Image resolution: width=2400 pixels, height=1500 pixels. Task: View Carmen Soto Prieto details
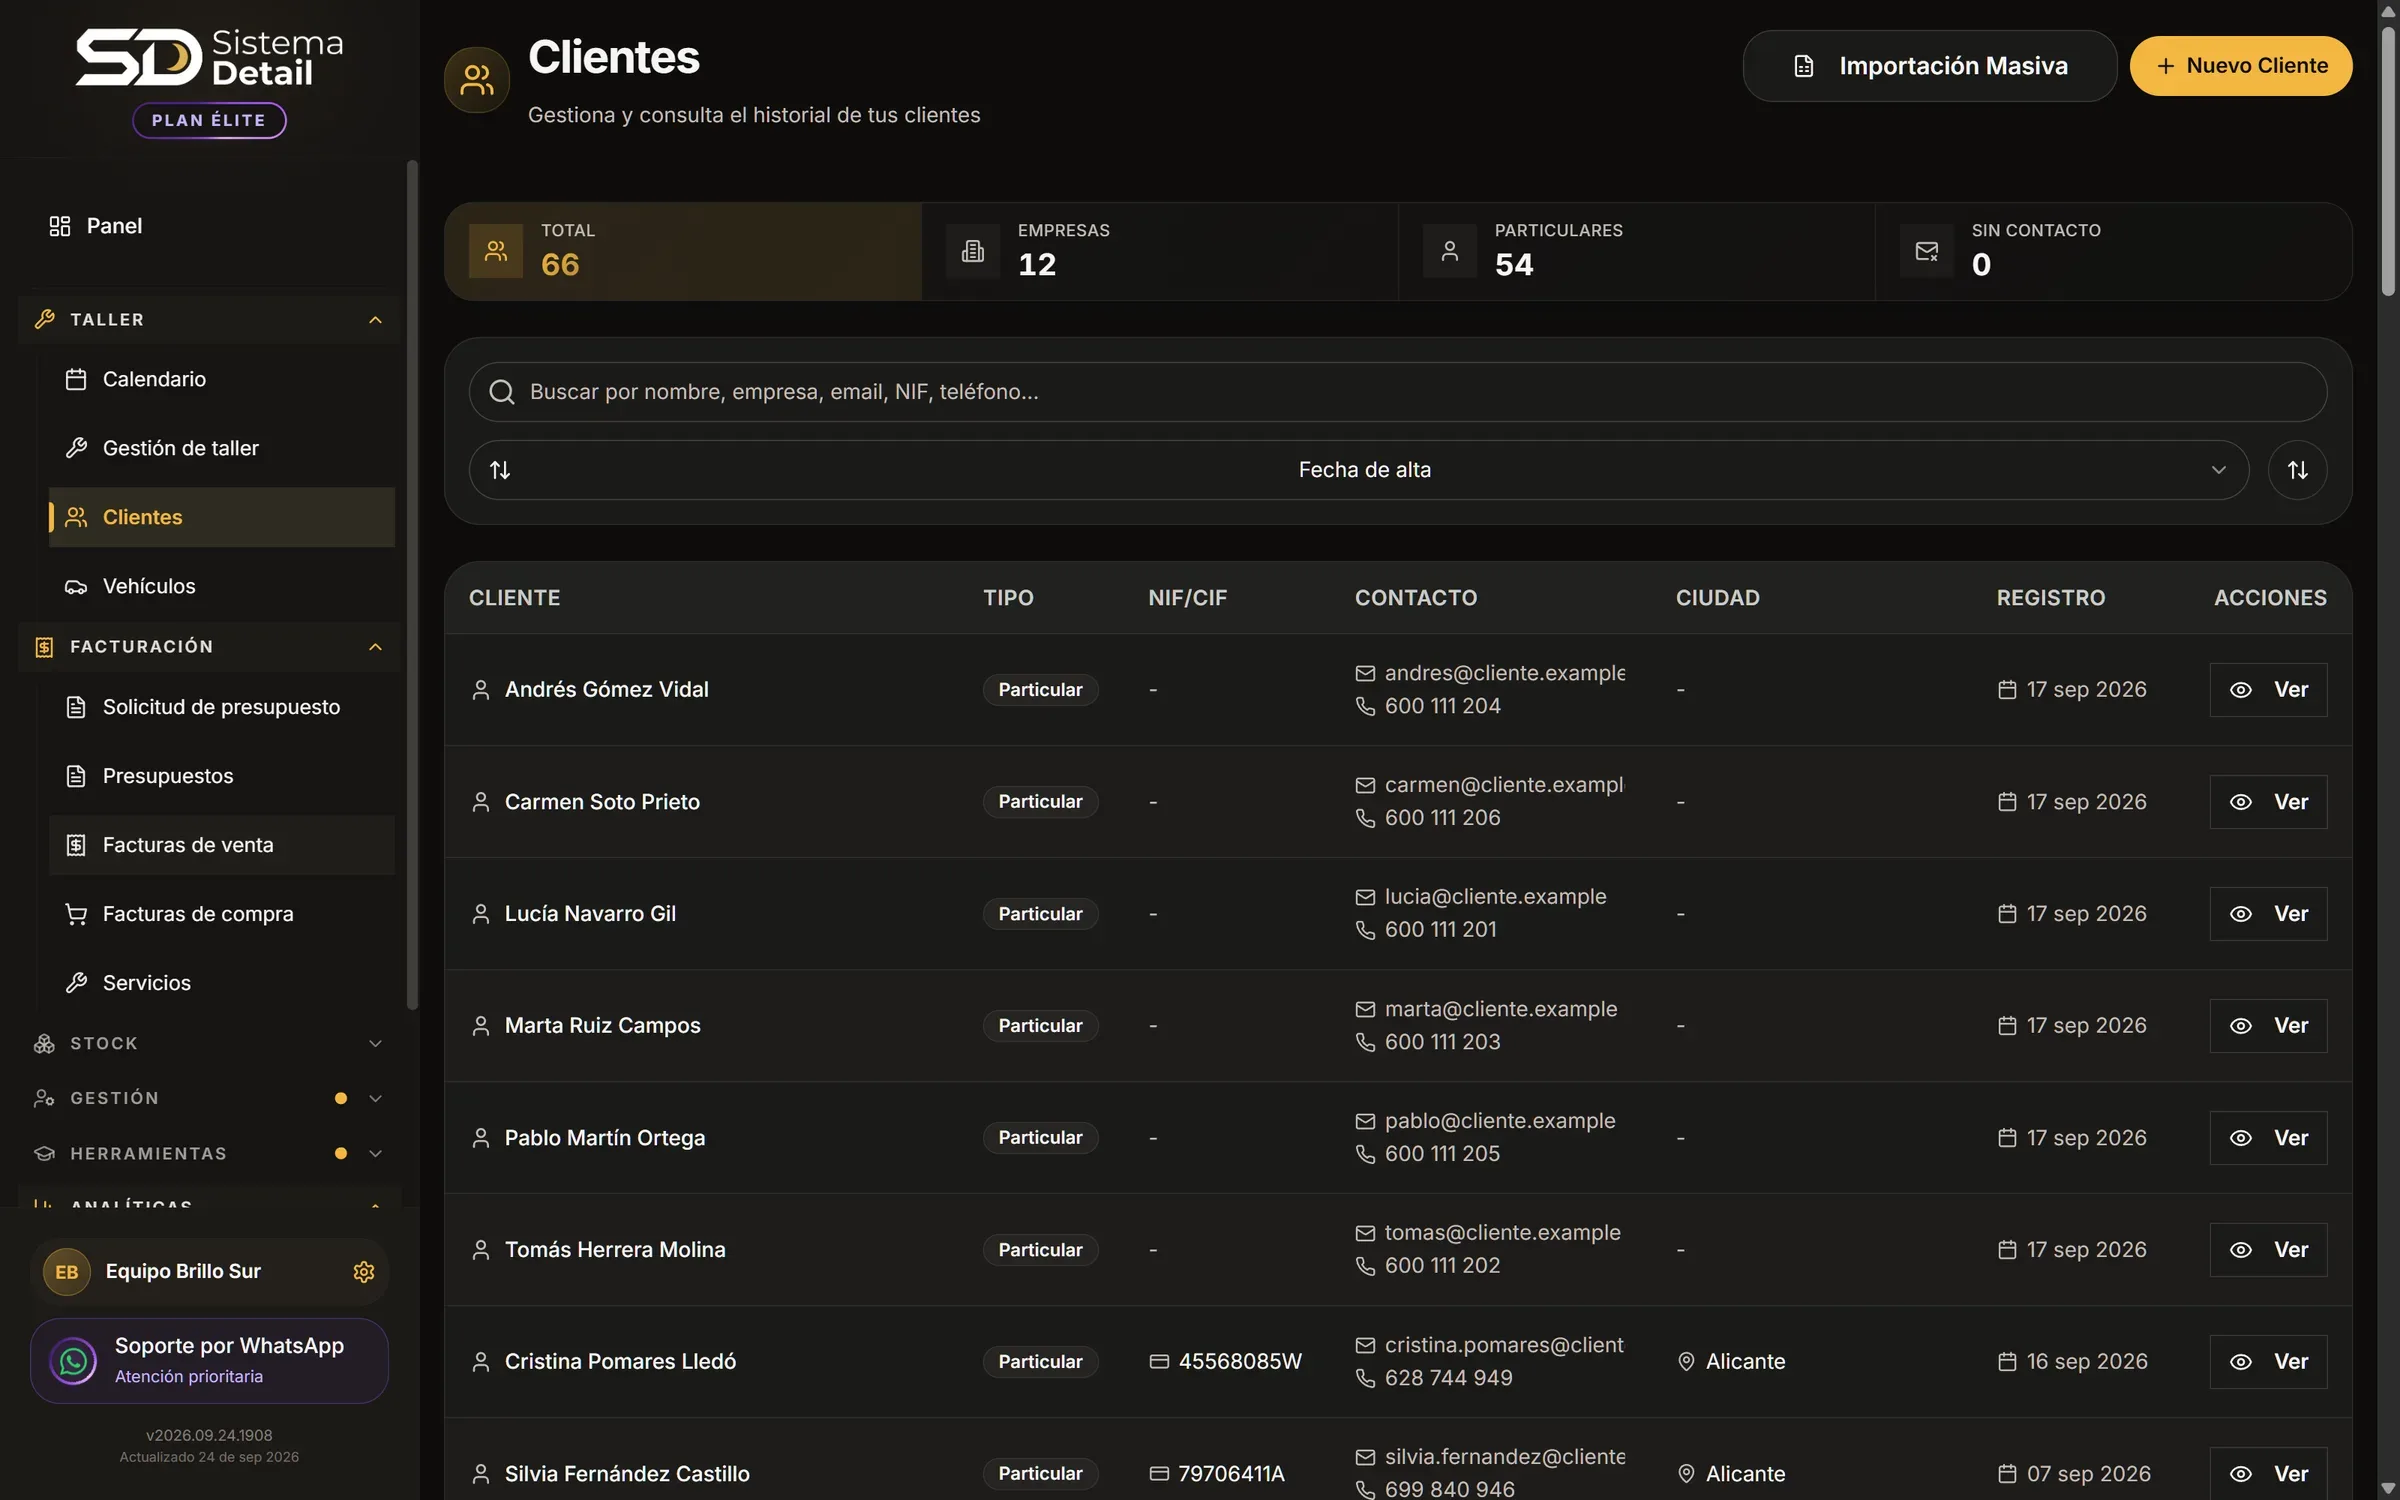click(2268, 802)
